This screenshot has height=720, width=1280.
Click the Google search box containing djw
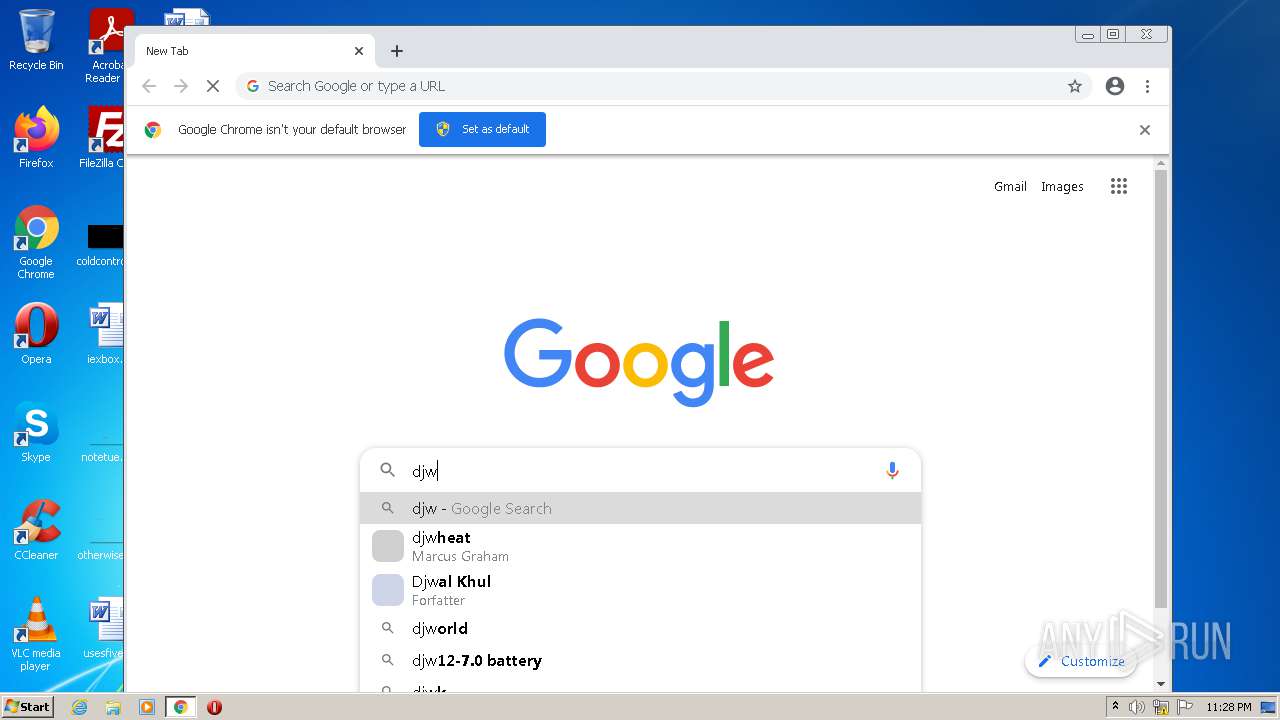(x=640, y=471)
